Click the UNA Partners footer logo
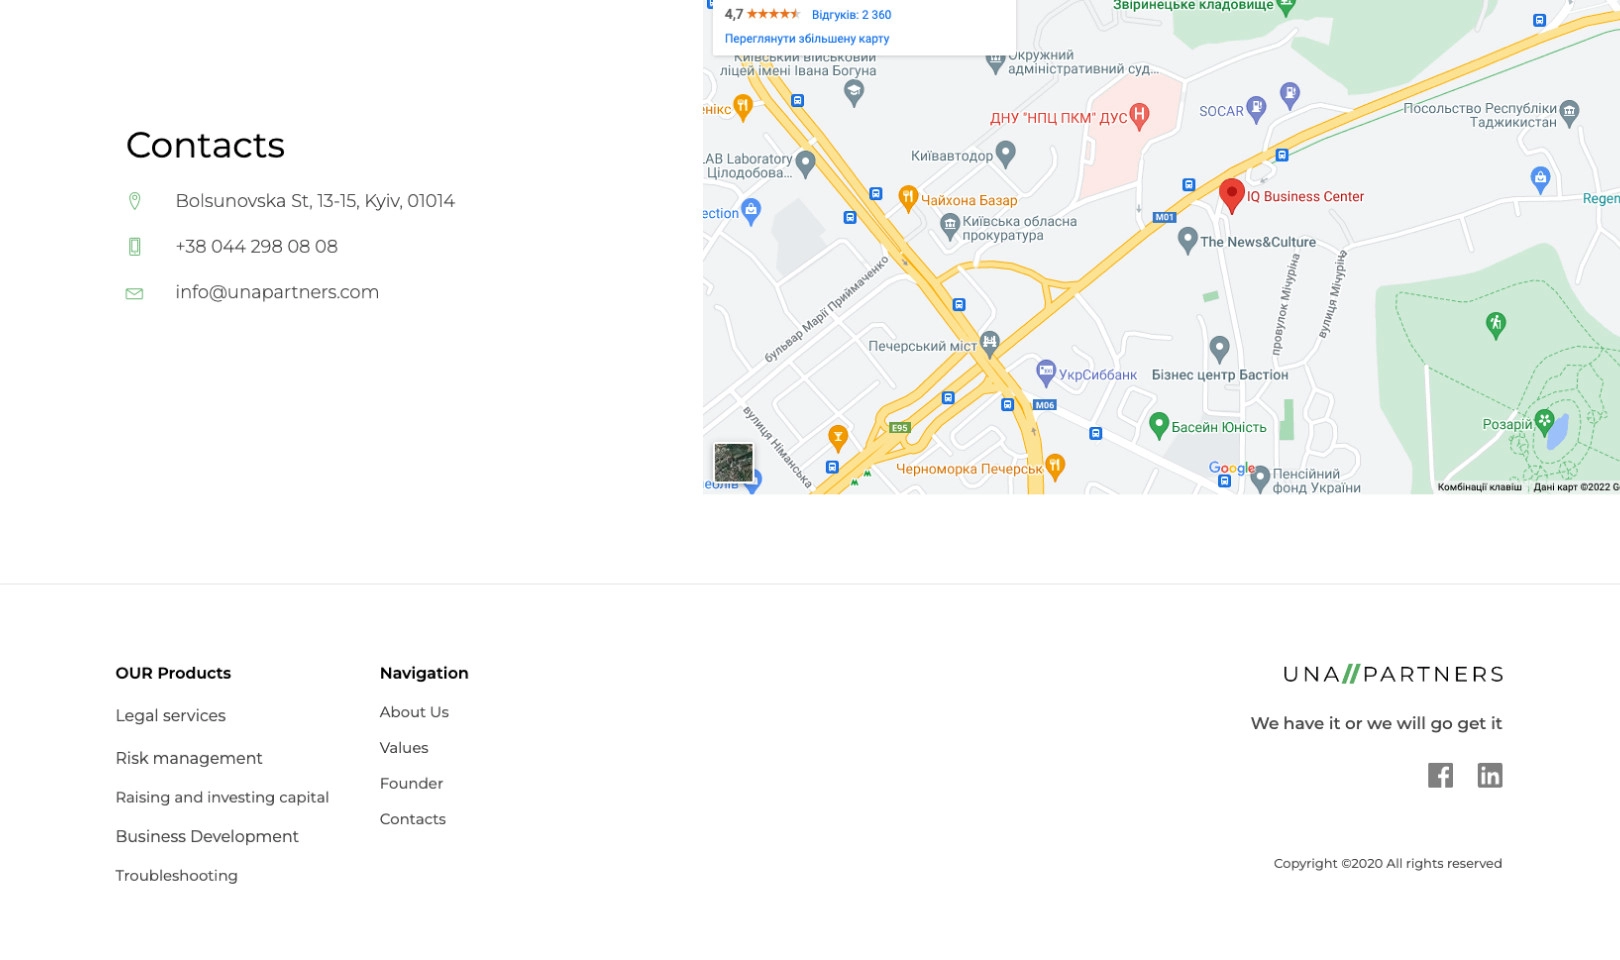The image size is (1620, 960). [x=1392, y=674]
